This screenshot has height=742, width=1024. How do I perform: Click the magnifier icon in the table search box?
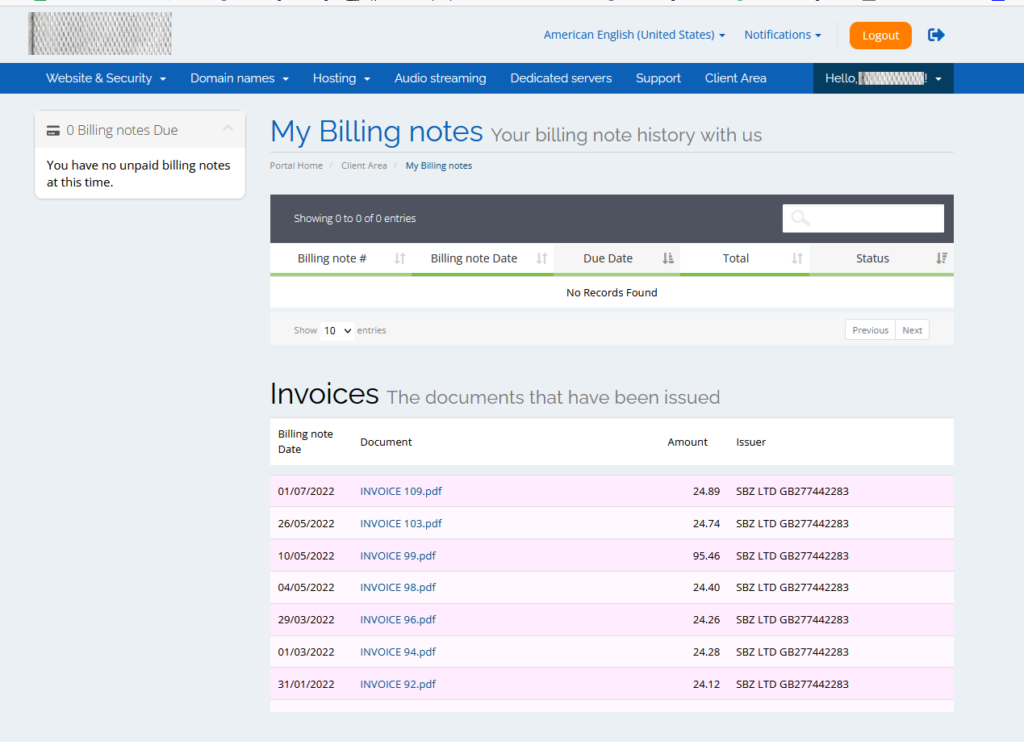799,217
